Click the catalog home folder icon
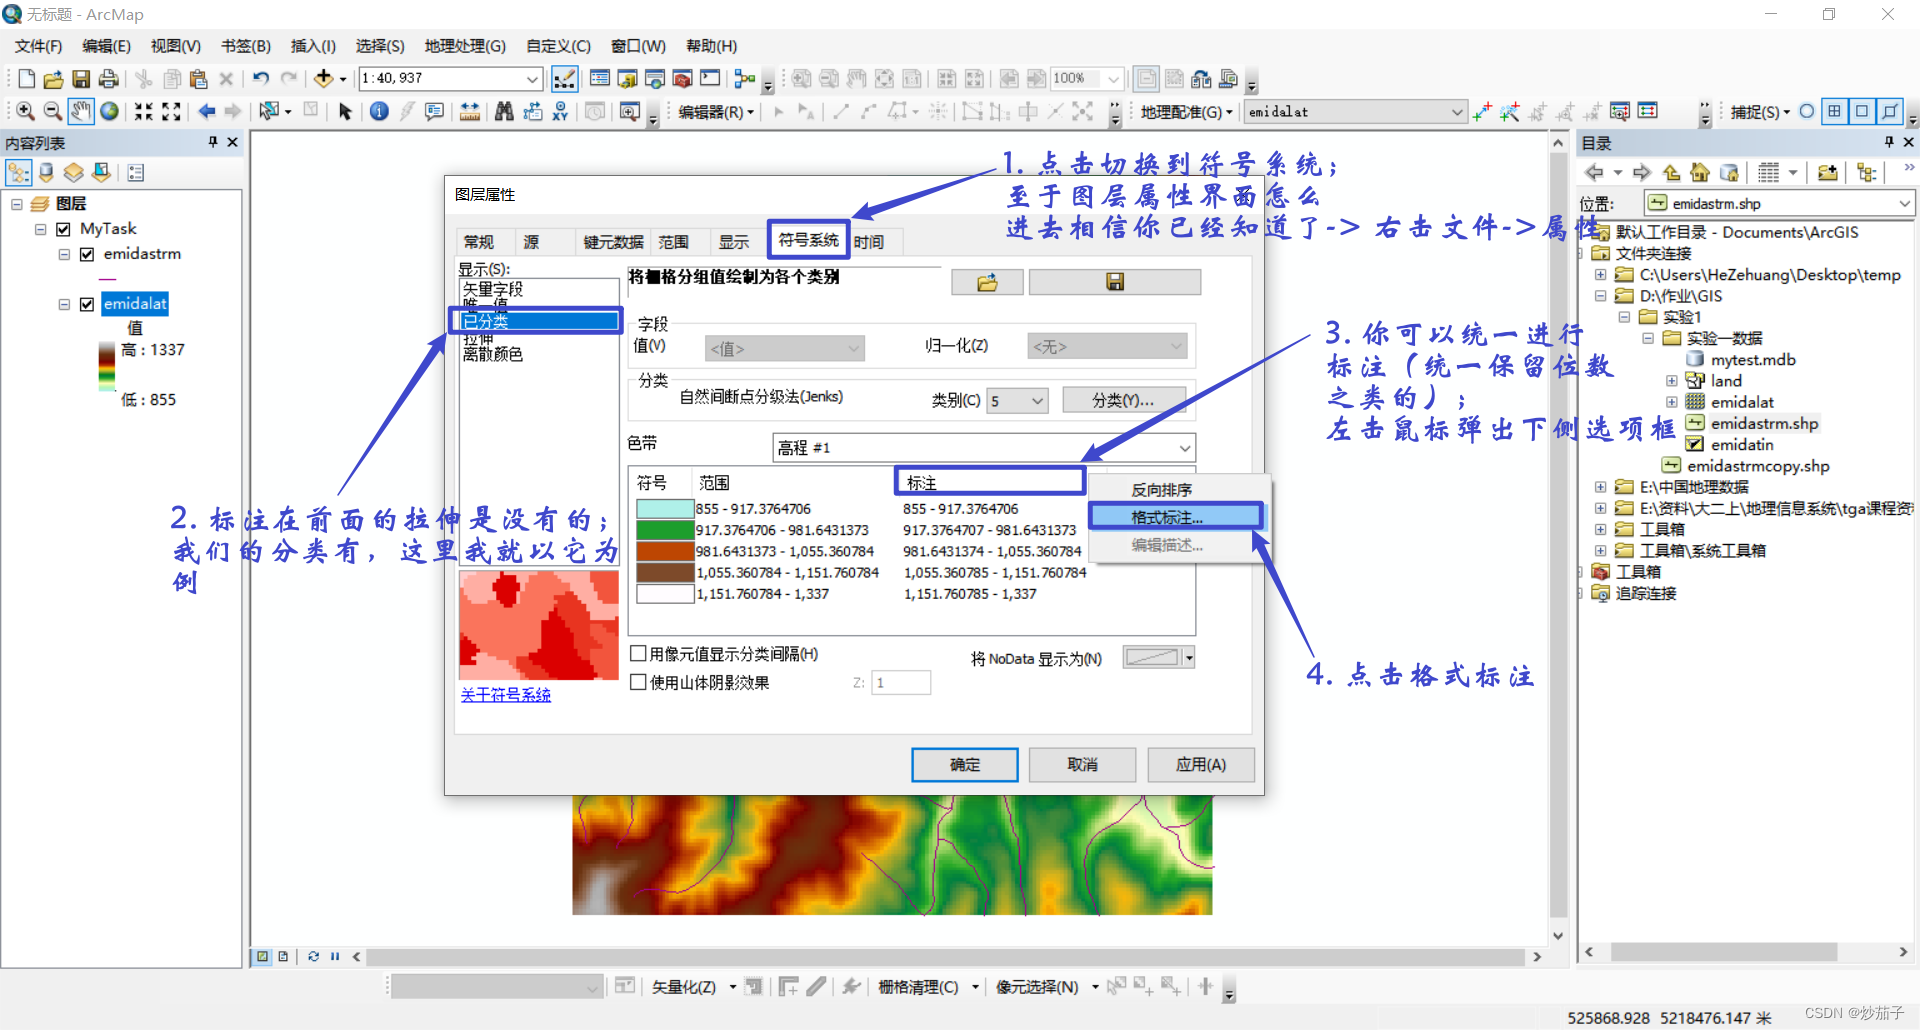 pos(1700,173)
